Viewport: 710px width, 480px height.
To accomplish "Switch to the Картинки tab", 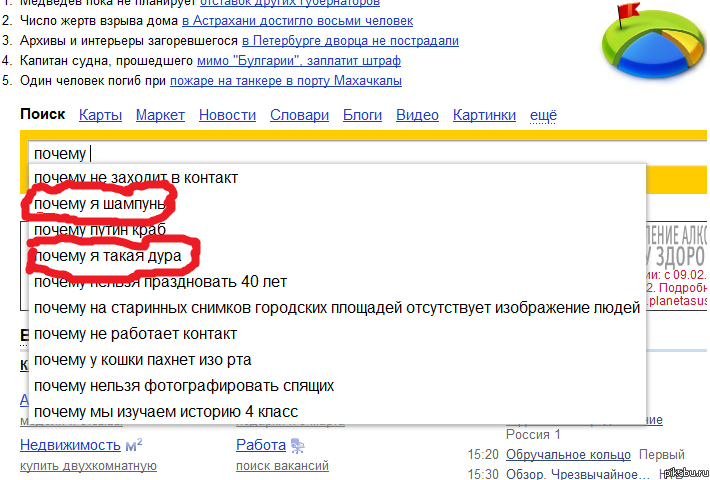I will tap(484, 115).
